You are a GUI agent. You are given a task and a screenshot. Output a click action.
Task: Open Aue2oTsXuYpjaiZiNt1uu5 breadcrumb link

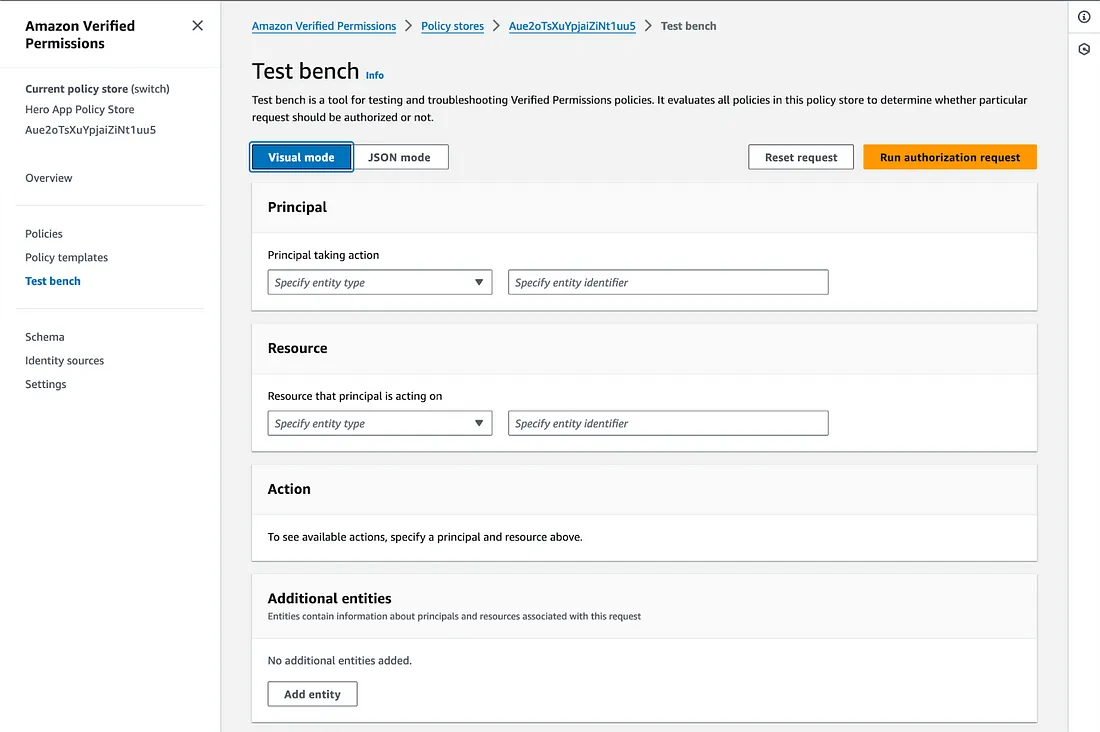click(572, 26)
